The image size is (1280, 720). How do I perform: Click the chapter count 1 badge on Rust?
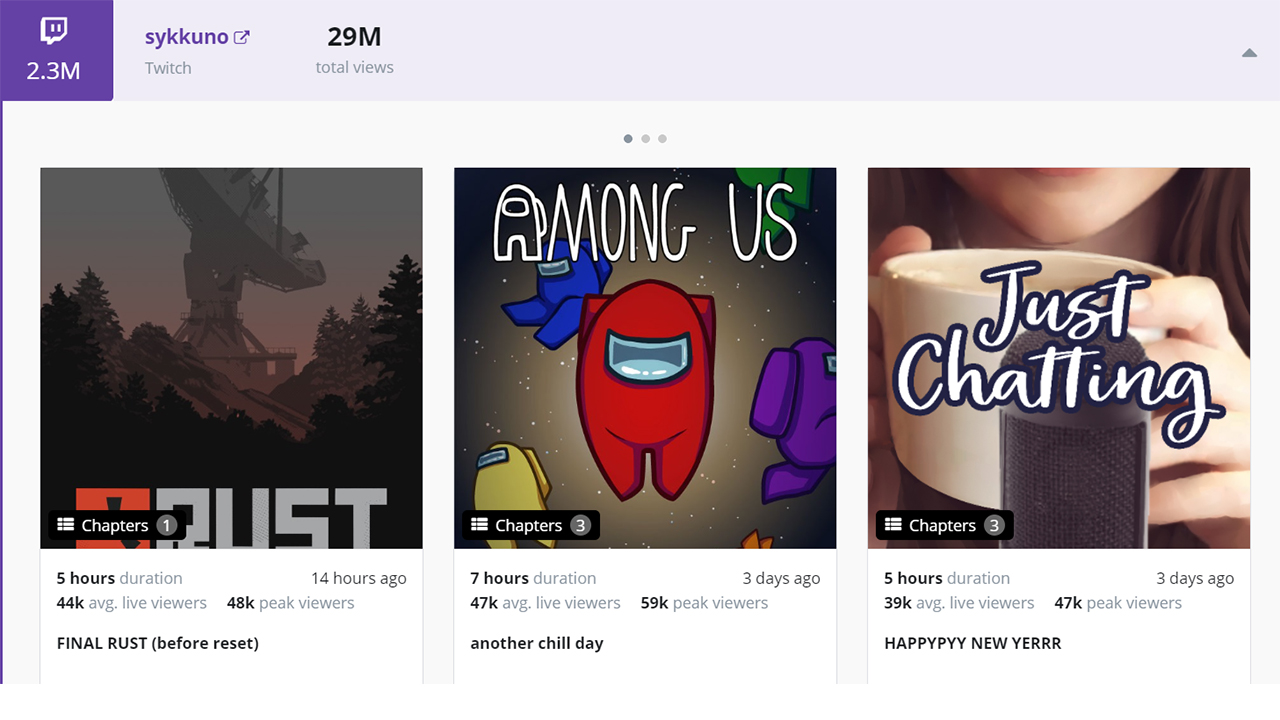[x=166, y=525]
